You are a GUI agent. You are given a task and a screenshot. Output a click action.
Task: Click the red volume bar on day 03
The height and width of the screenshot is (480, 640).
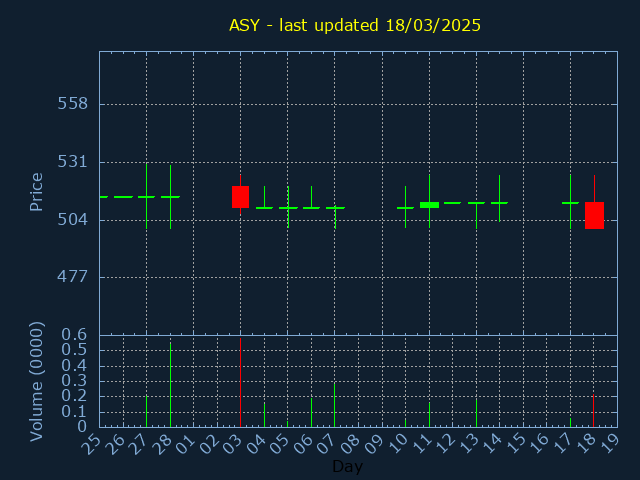coord(240,382)
